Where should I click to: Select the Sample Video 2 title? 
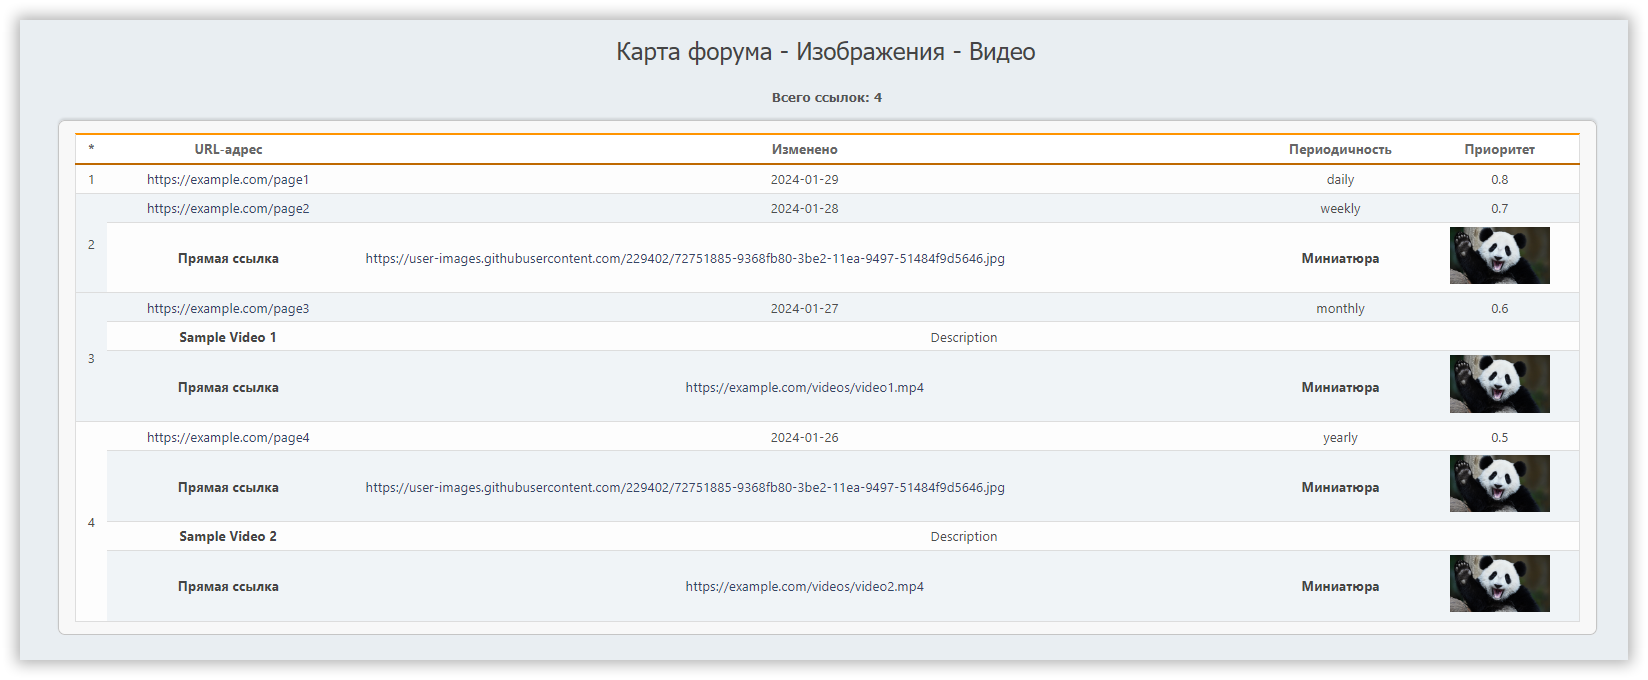(228, 537)
